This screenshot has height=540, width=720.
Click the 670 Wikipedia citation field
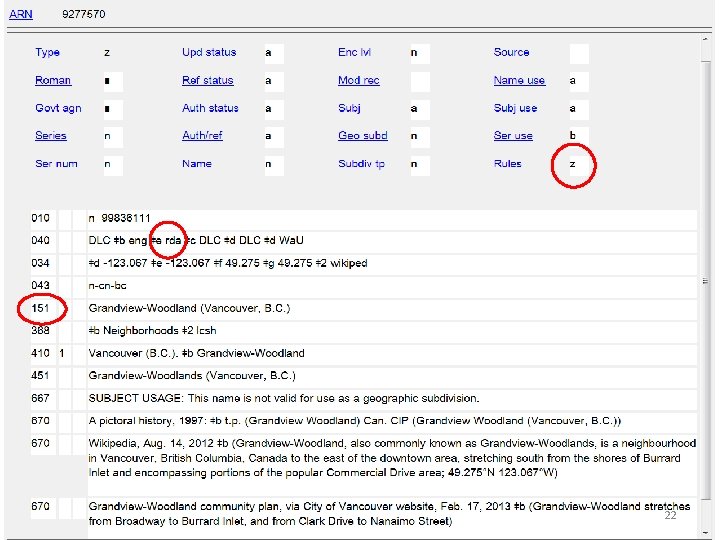(392, 458)
